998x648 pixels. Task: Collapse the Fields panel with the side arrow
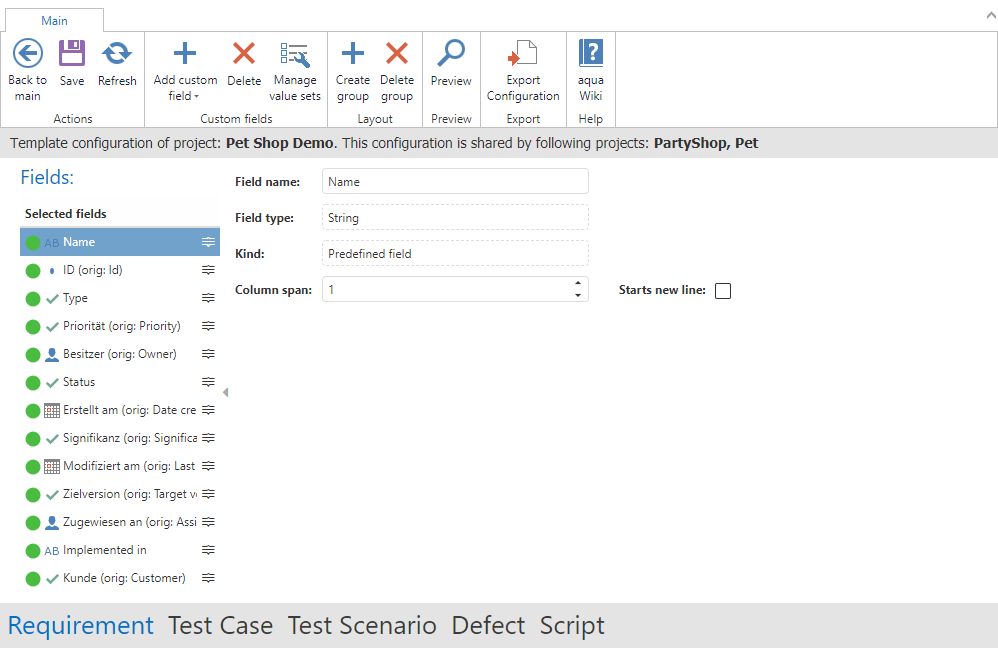225,392
